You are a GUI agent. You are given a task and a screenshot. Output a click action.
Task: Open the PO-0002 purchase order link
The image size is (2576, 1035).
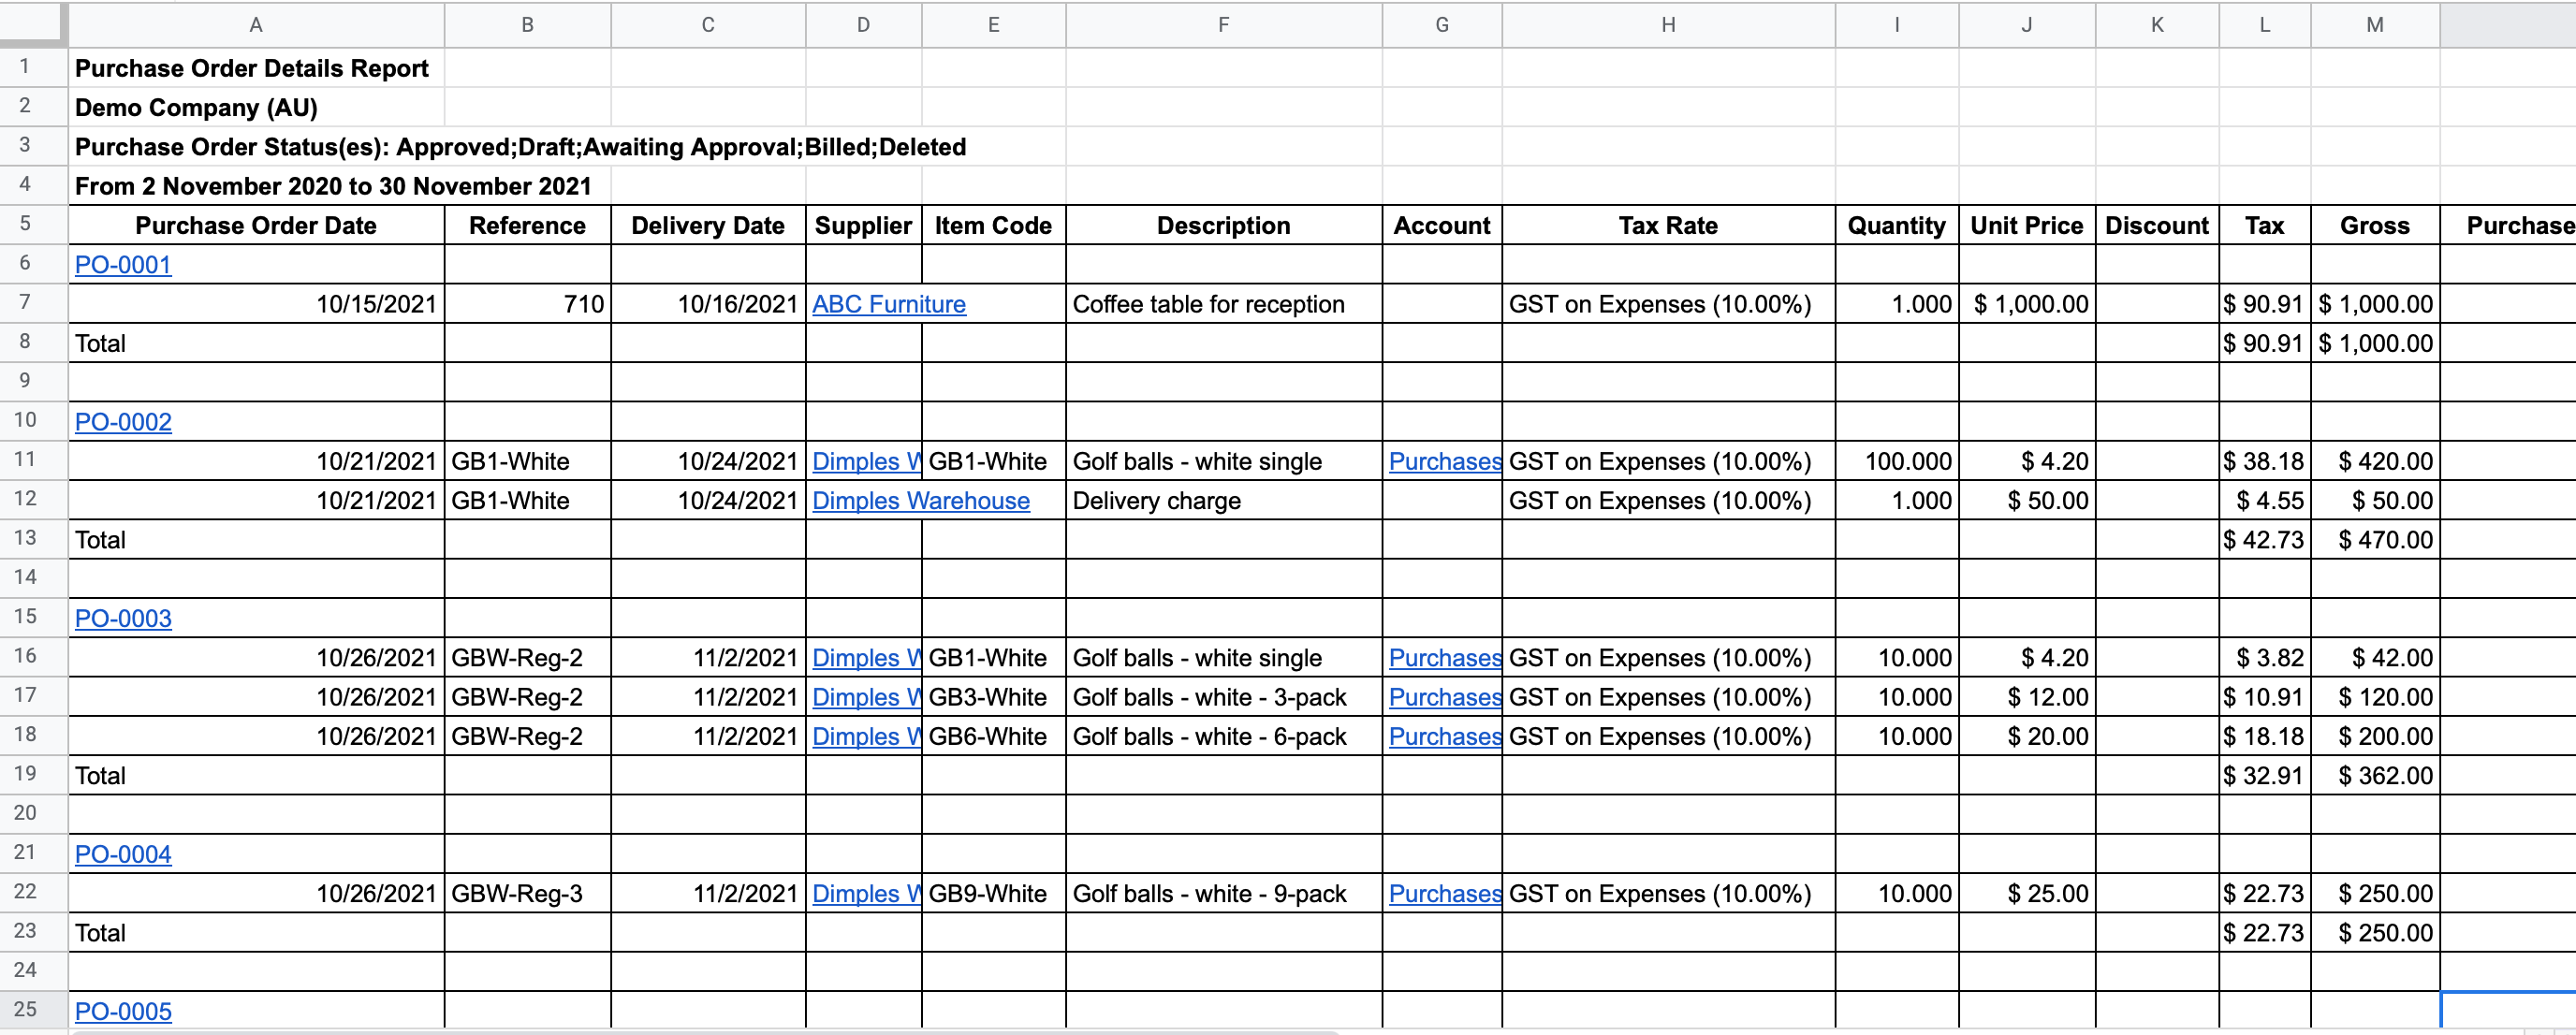click(123, 422)
